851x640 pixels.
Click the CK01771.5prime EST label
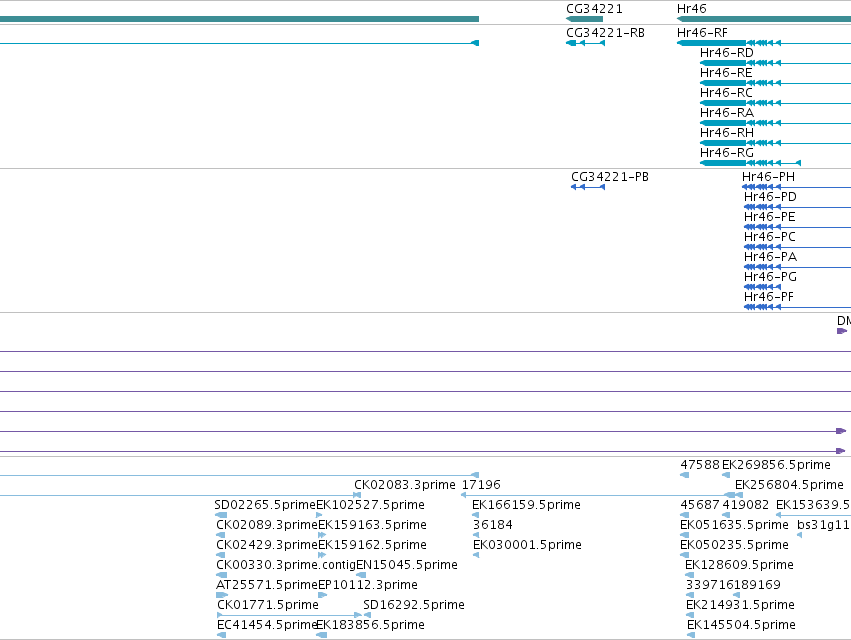[x=268, y=605]
